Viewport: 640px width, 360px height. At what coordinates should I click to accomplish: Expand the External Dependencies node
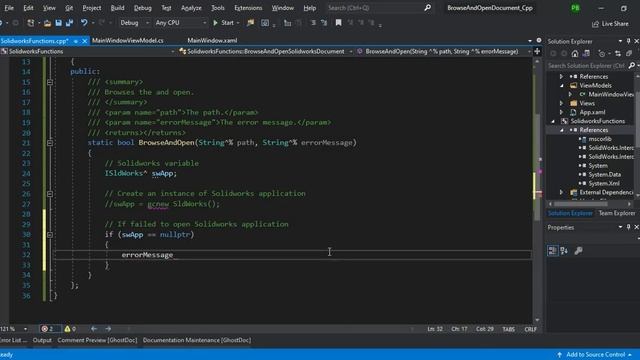click(562, 192)
